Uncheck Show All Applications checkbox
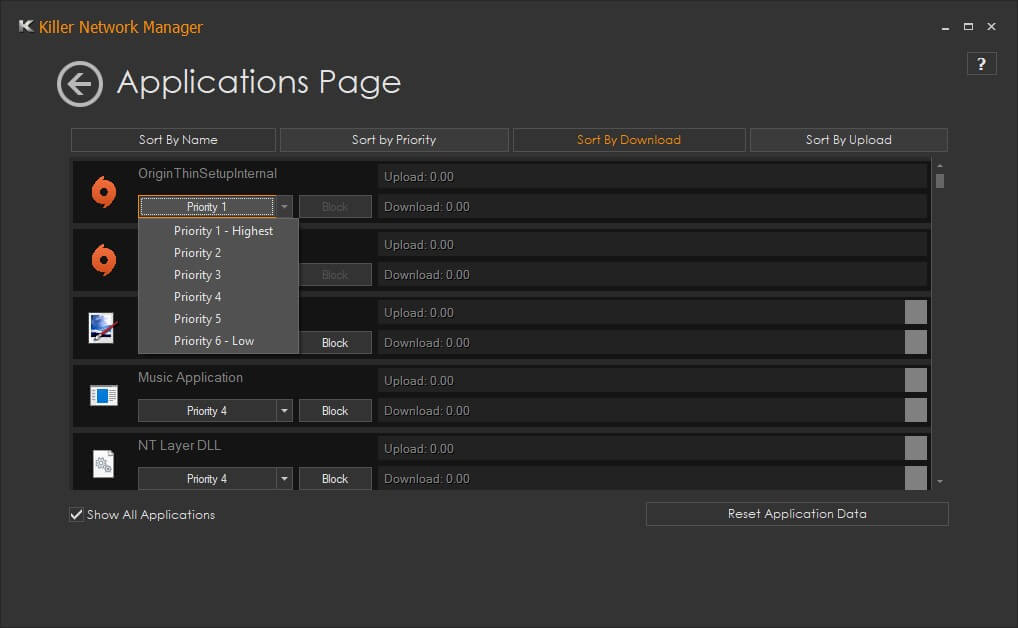This screenshot has height=628, width=1018. (76, 514)
